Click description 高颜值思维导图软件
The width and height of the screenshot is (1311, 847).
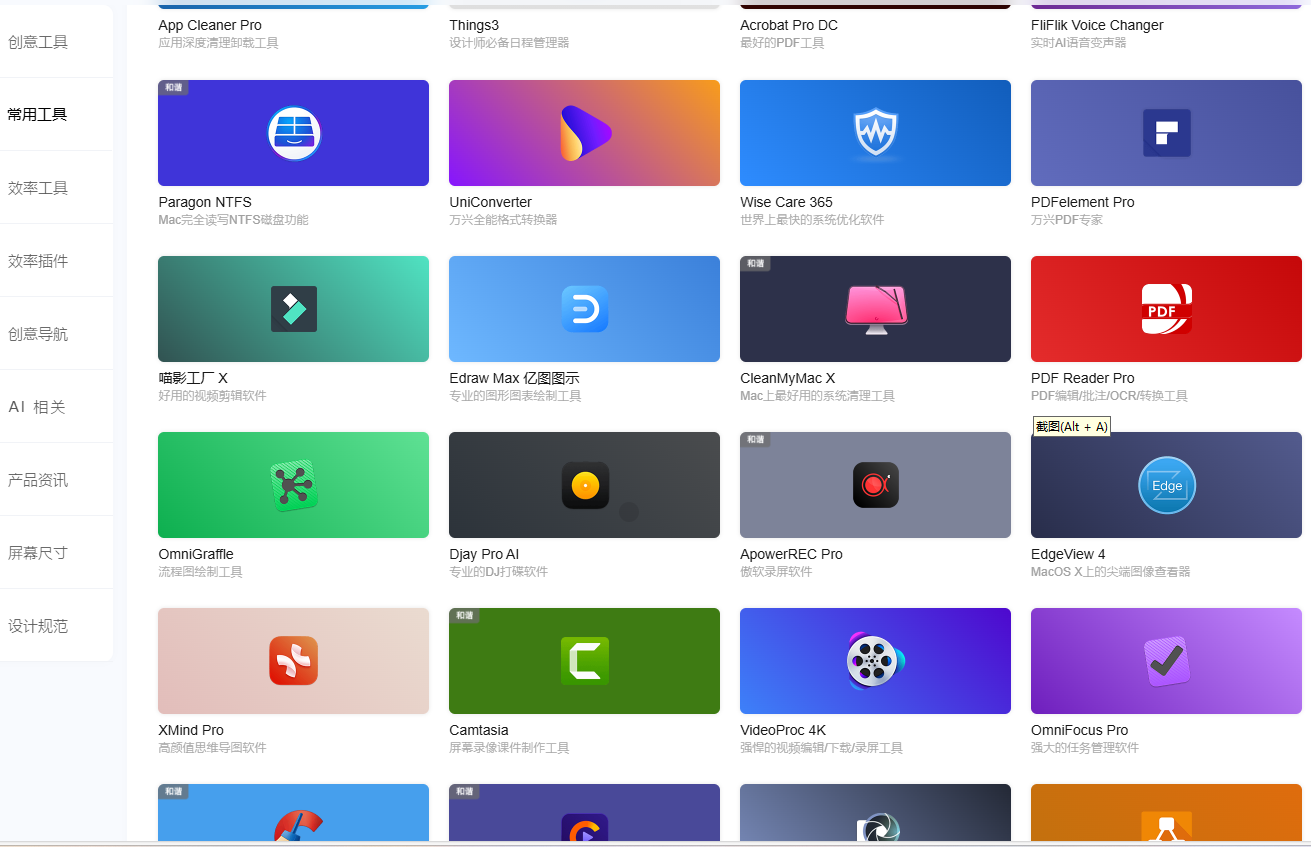(212, 748)
